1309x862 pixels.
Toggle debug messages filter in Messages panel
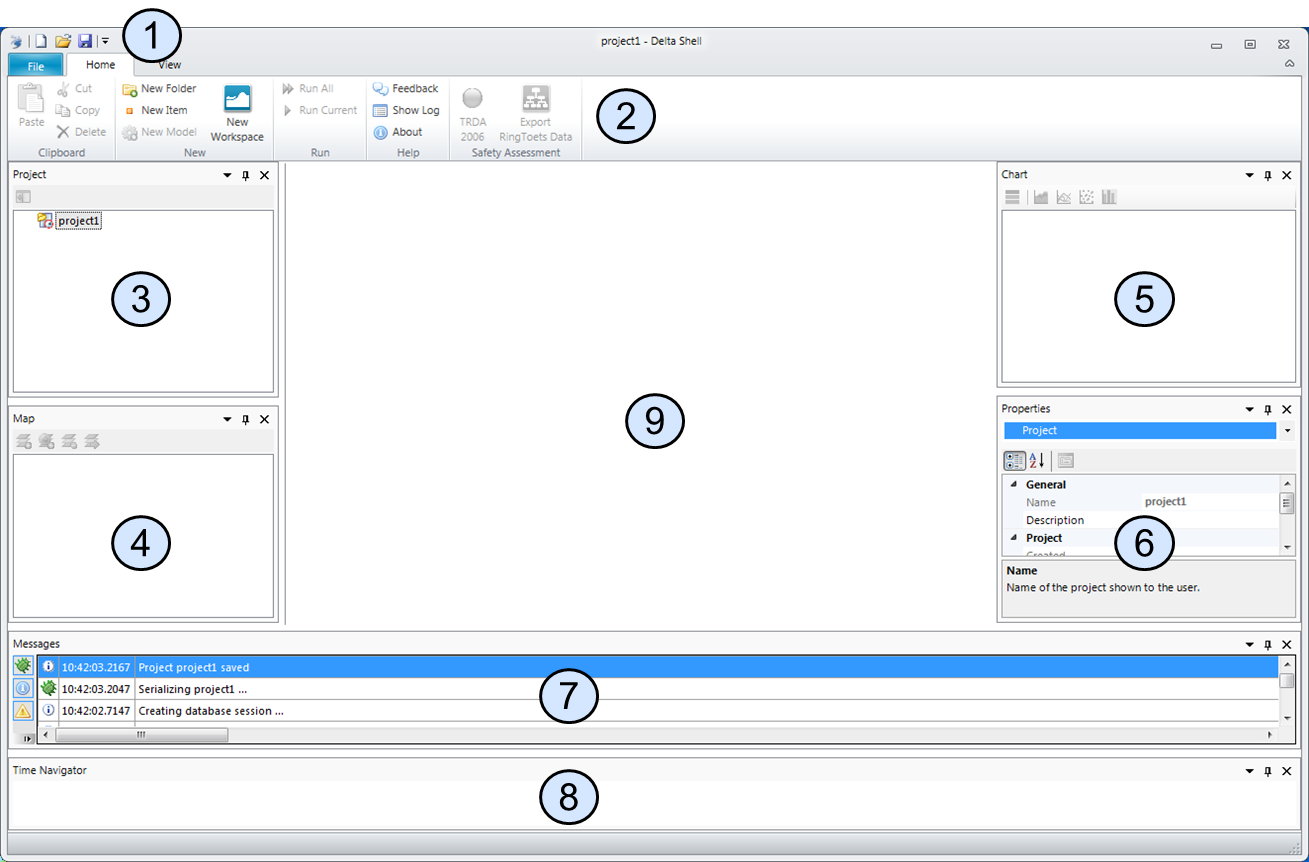(23, 665)
